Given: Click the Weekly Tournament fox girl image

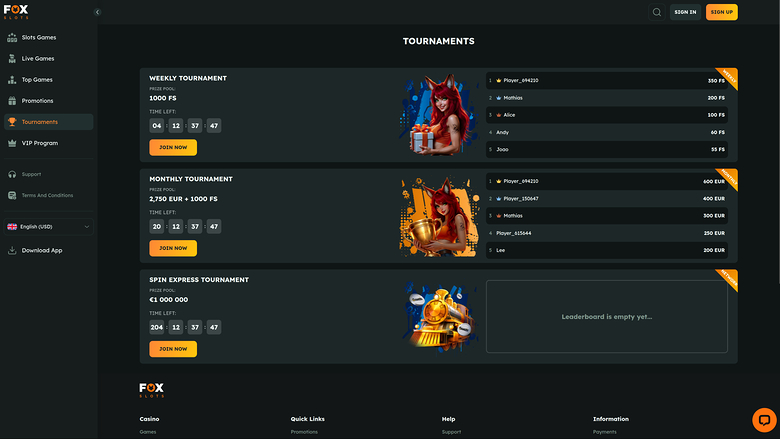Looking at the screenshot, I should click(438, 115).
